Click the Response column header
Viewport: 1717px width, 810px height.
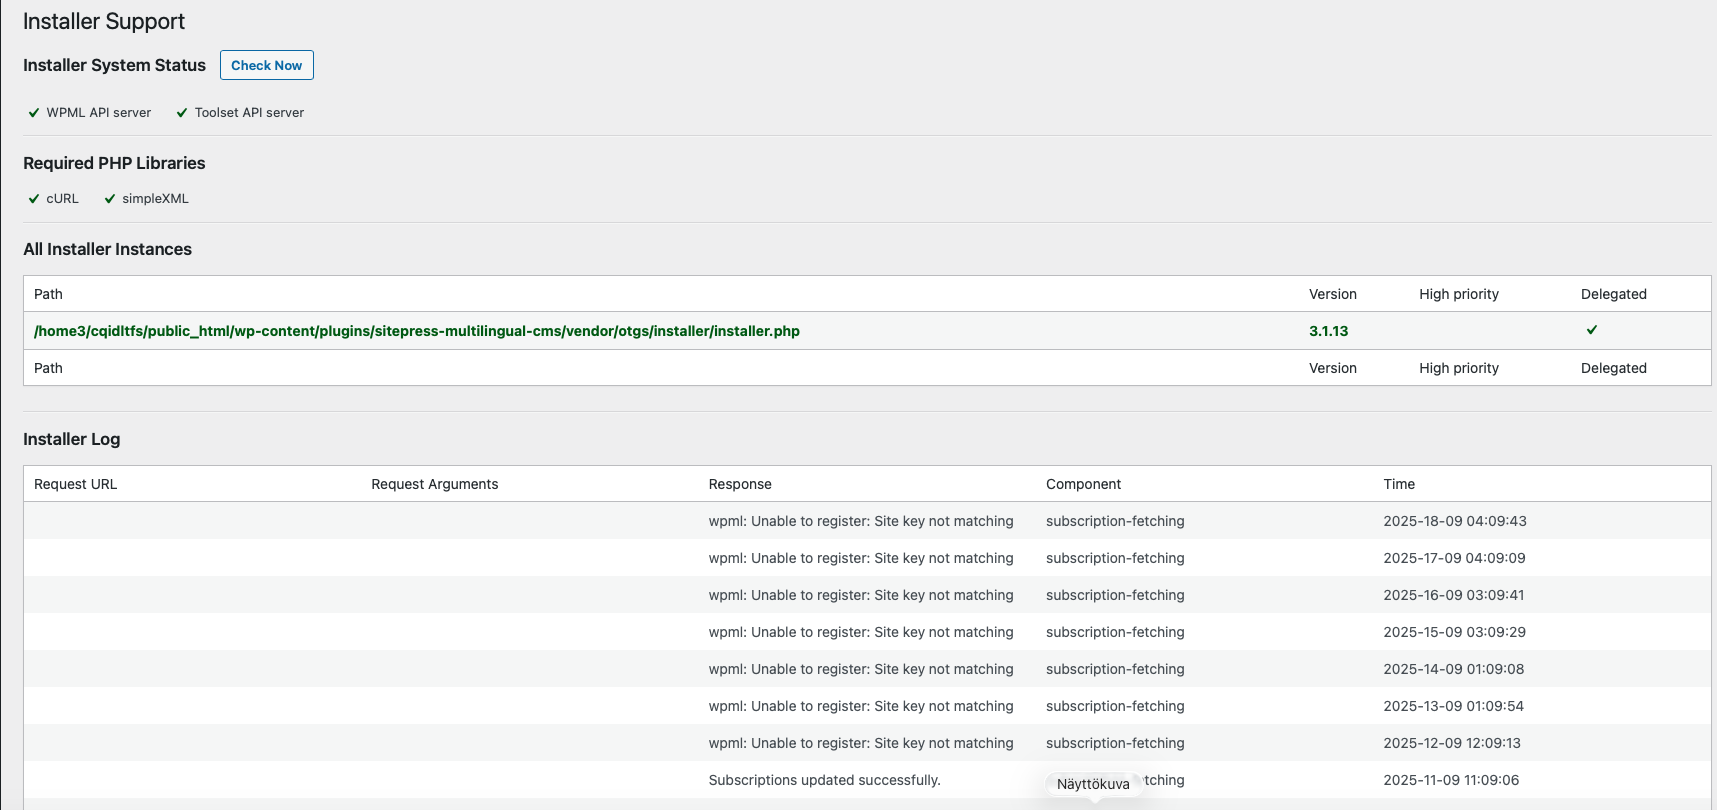point(739,484)
